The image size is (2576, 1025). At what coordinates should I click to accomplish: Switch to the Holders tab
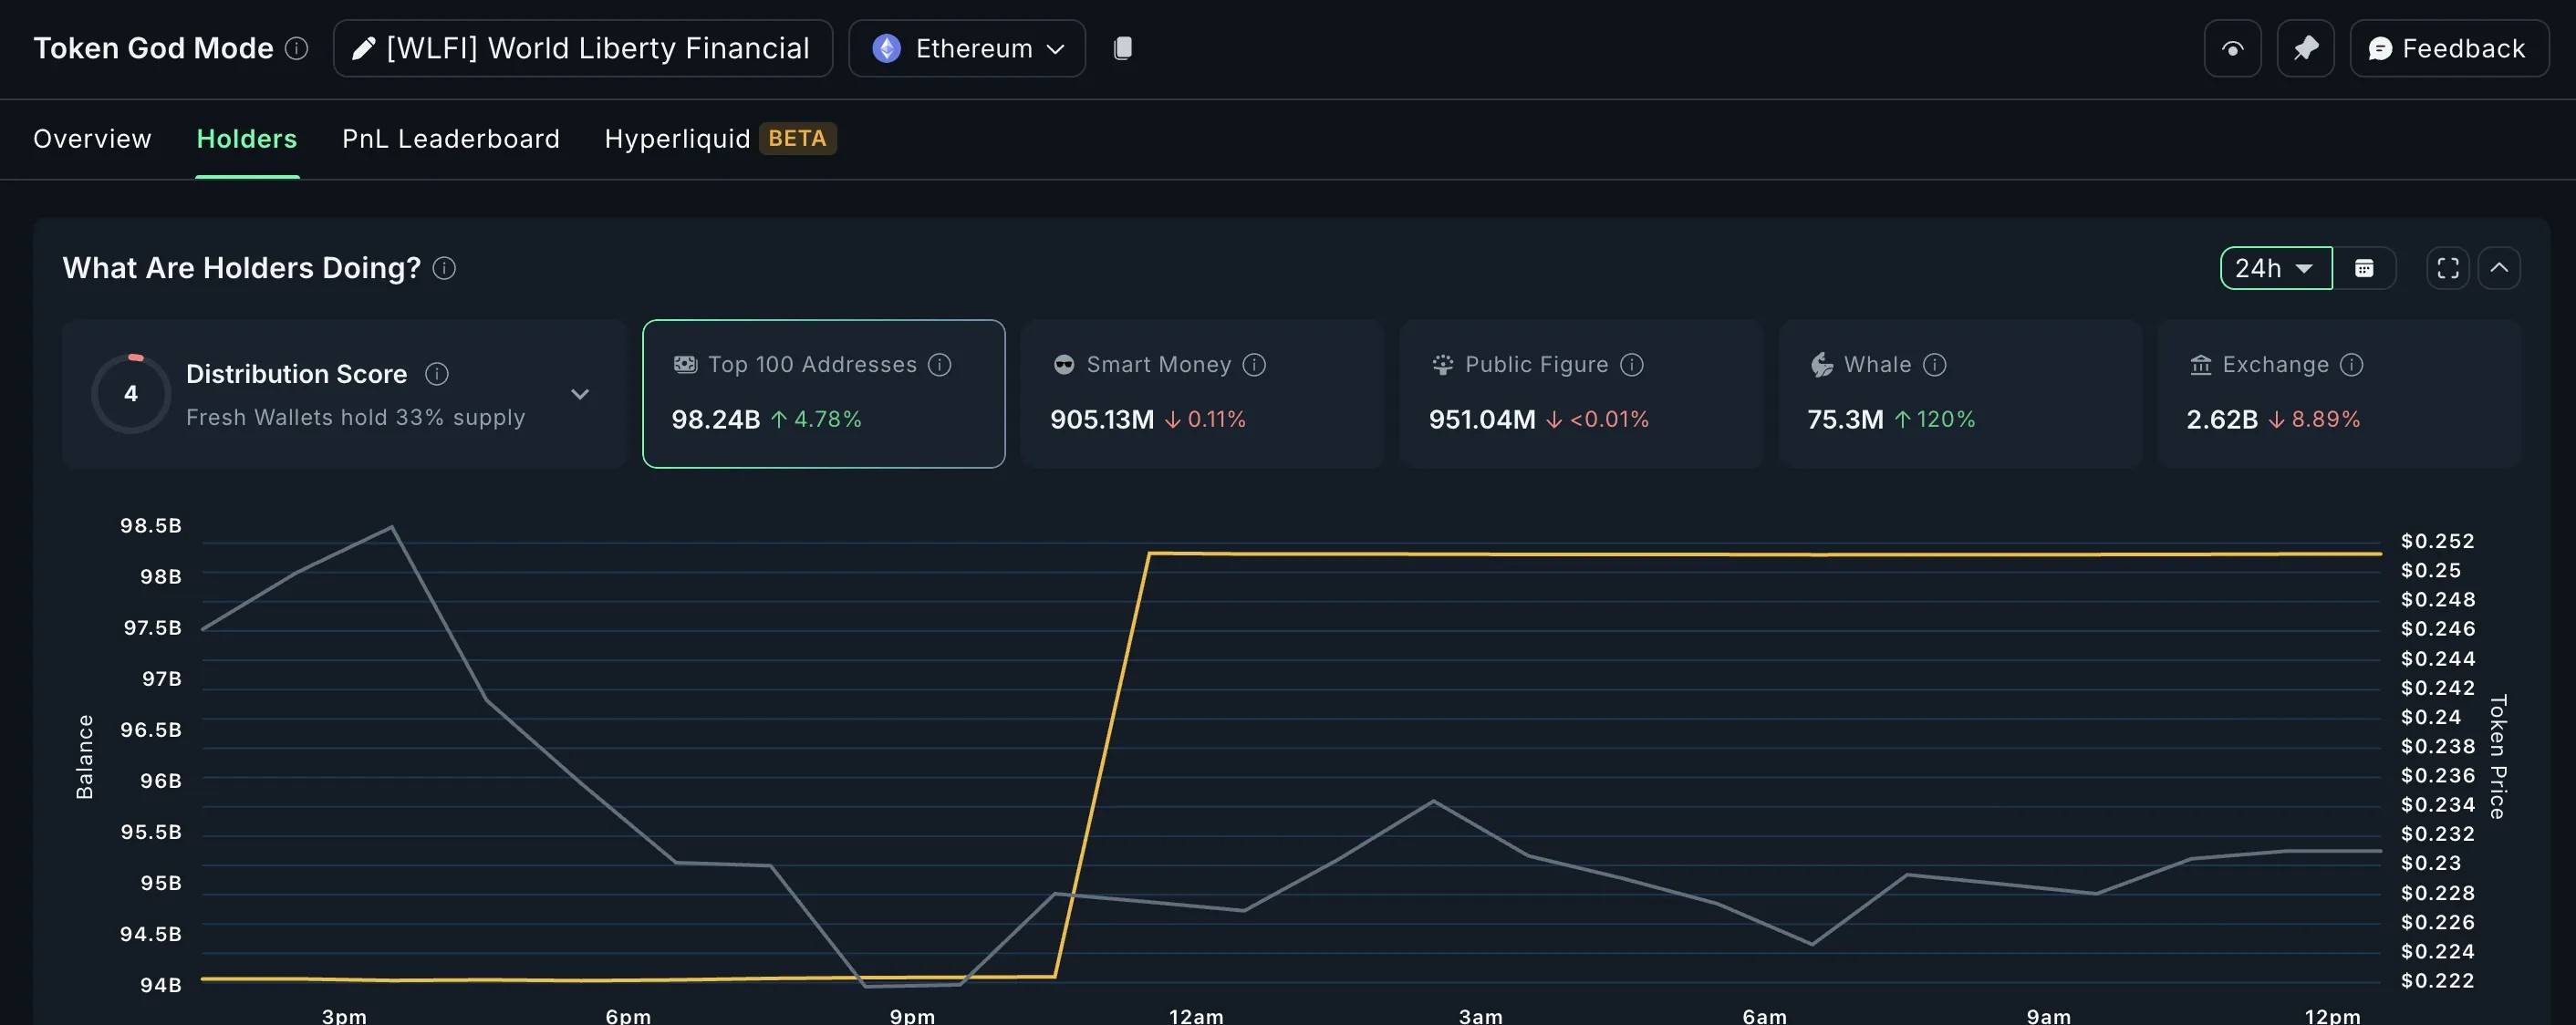point(247,138)
